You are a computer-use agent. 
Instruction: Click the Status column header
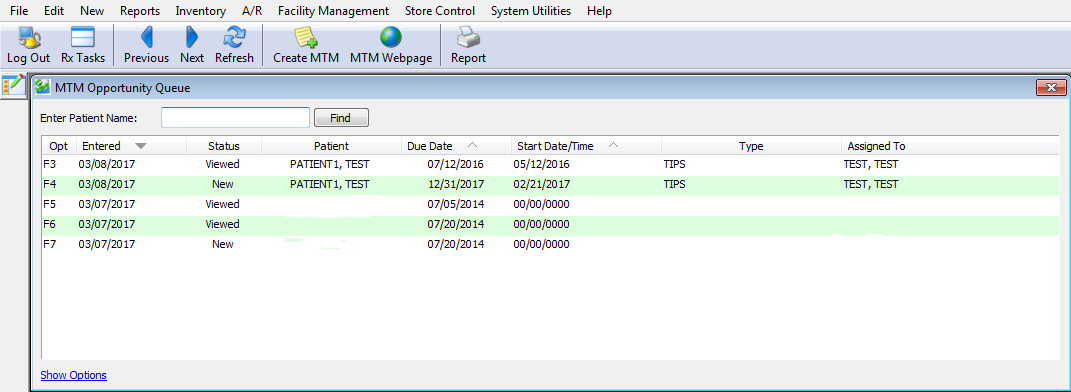(x=224, y=145)
